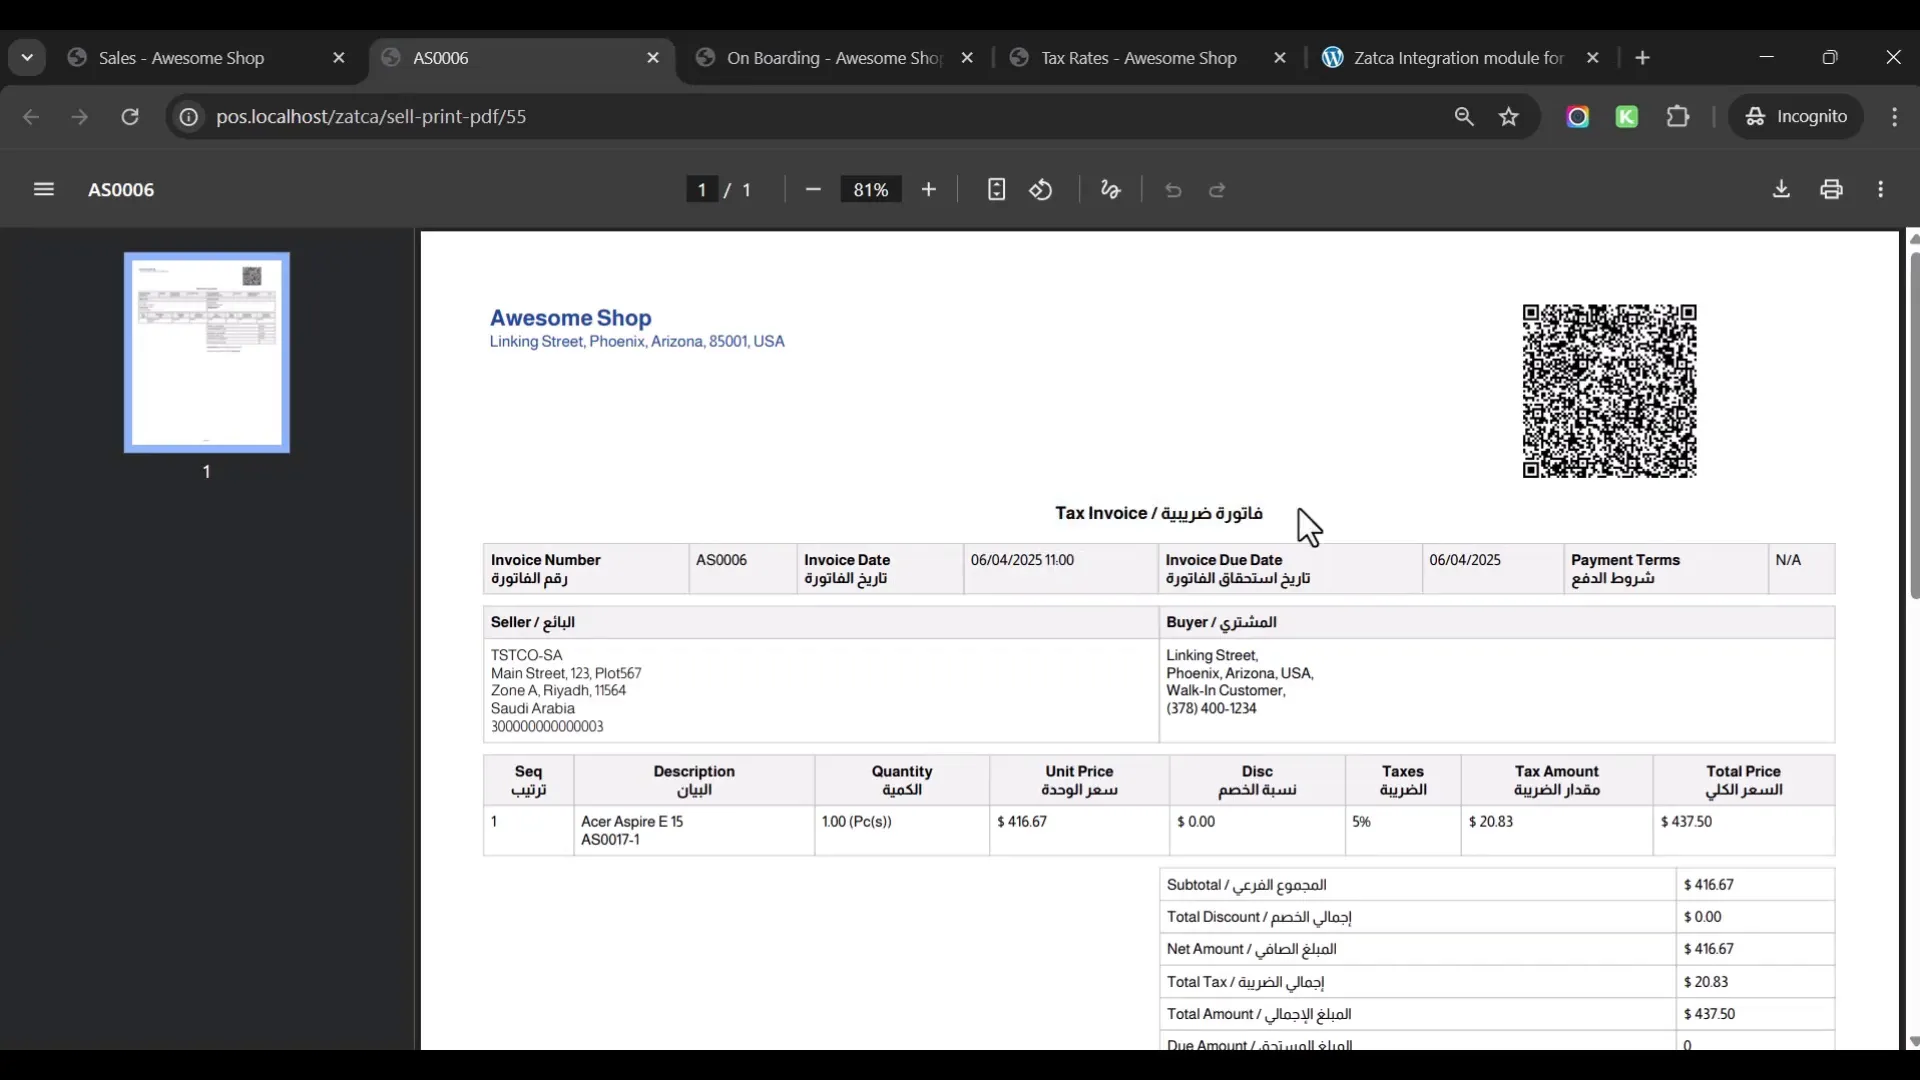Edit the zoom percentage field showing 81%
The image size is (1920, 1080).
871,190
